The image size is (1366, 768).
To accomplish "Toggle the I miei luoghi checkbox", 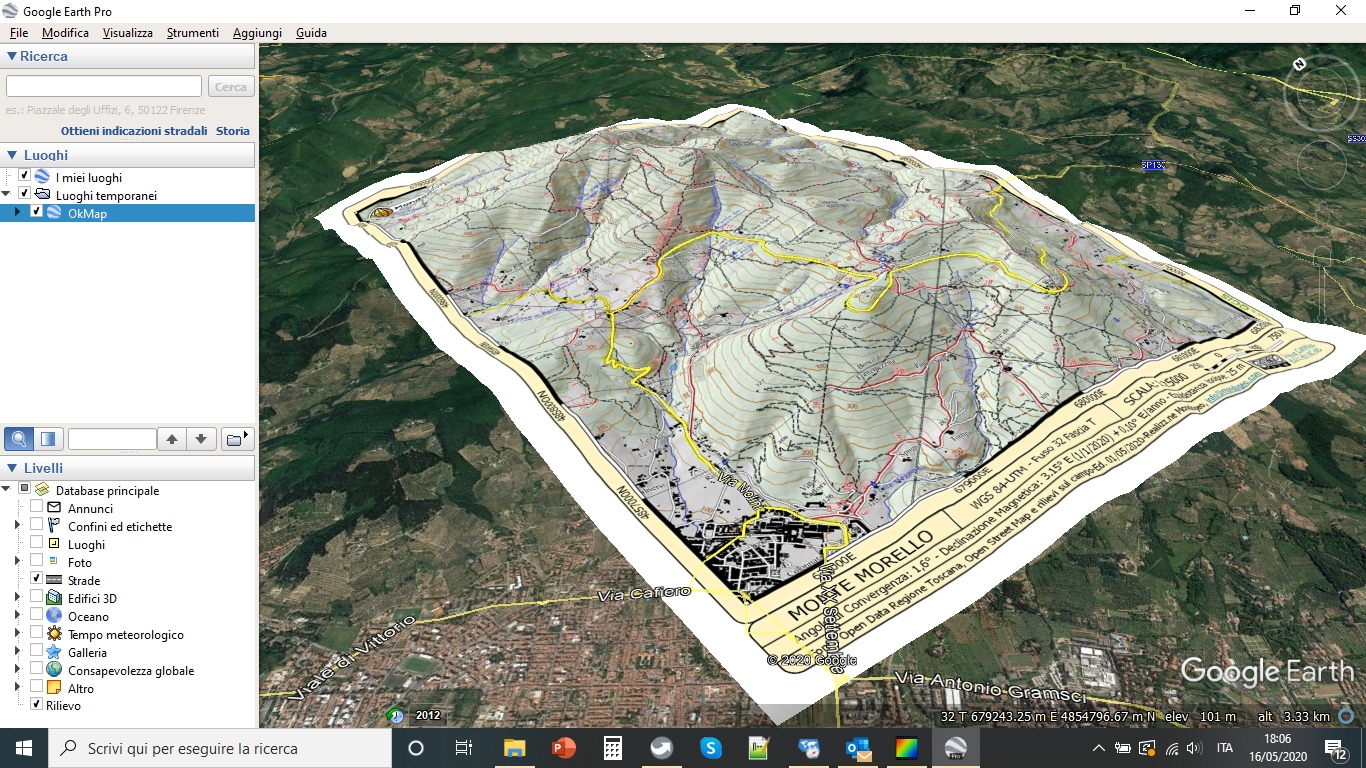I will pos(25,177).
